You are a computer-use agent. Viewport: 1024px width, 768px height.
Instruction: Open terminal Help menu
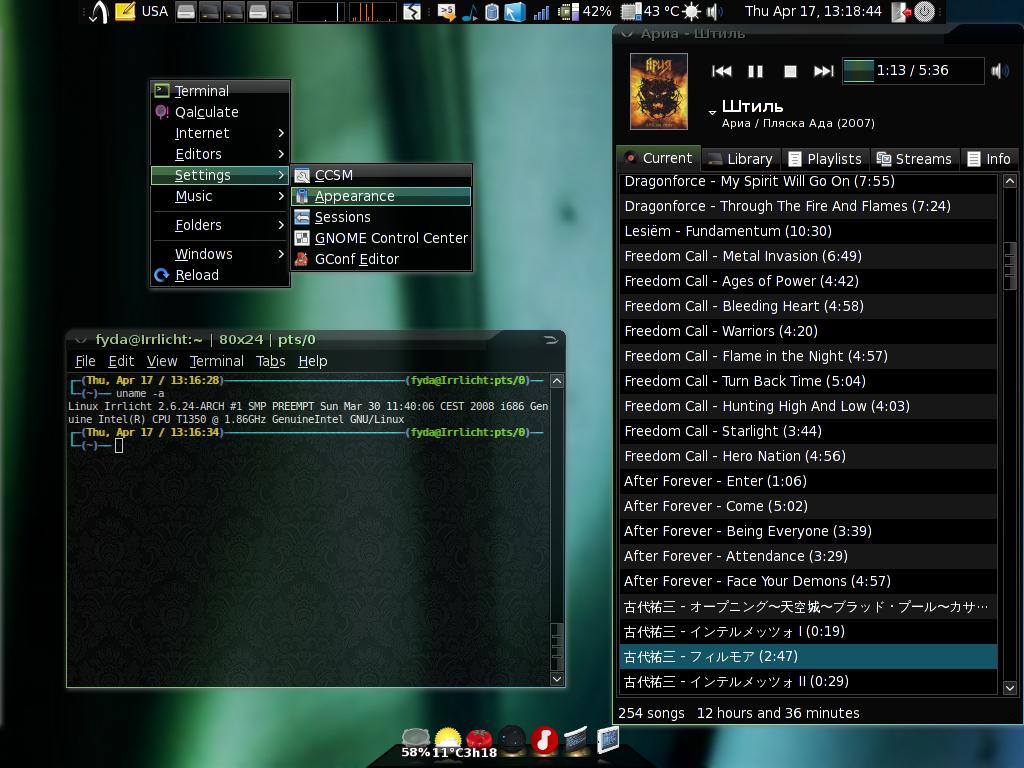coord(313,361)
